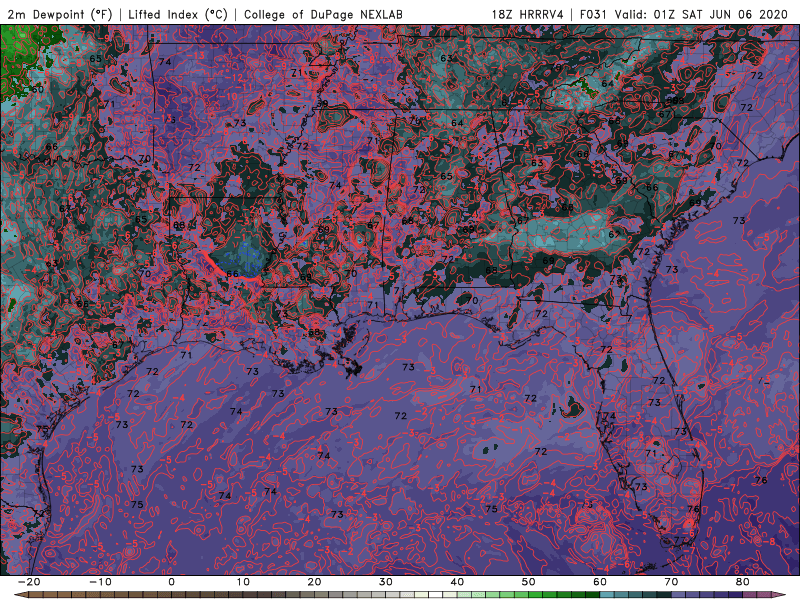This screenshot has width=800, height=600.
Task: Click the 40 tick label on the color scale
Action: (457, 582)
